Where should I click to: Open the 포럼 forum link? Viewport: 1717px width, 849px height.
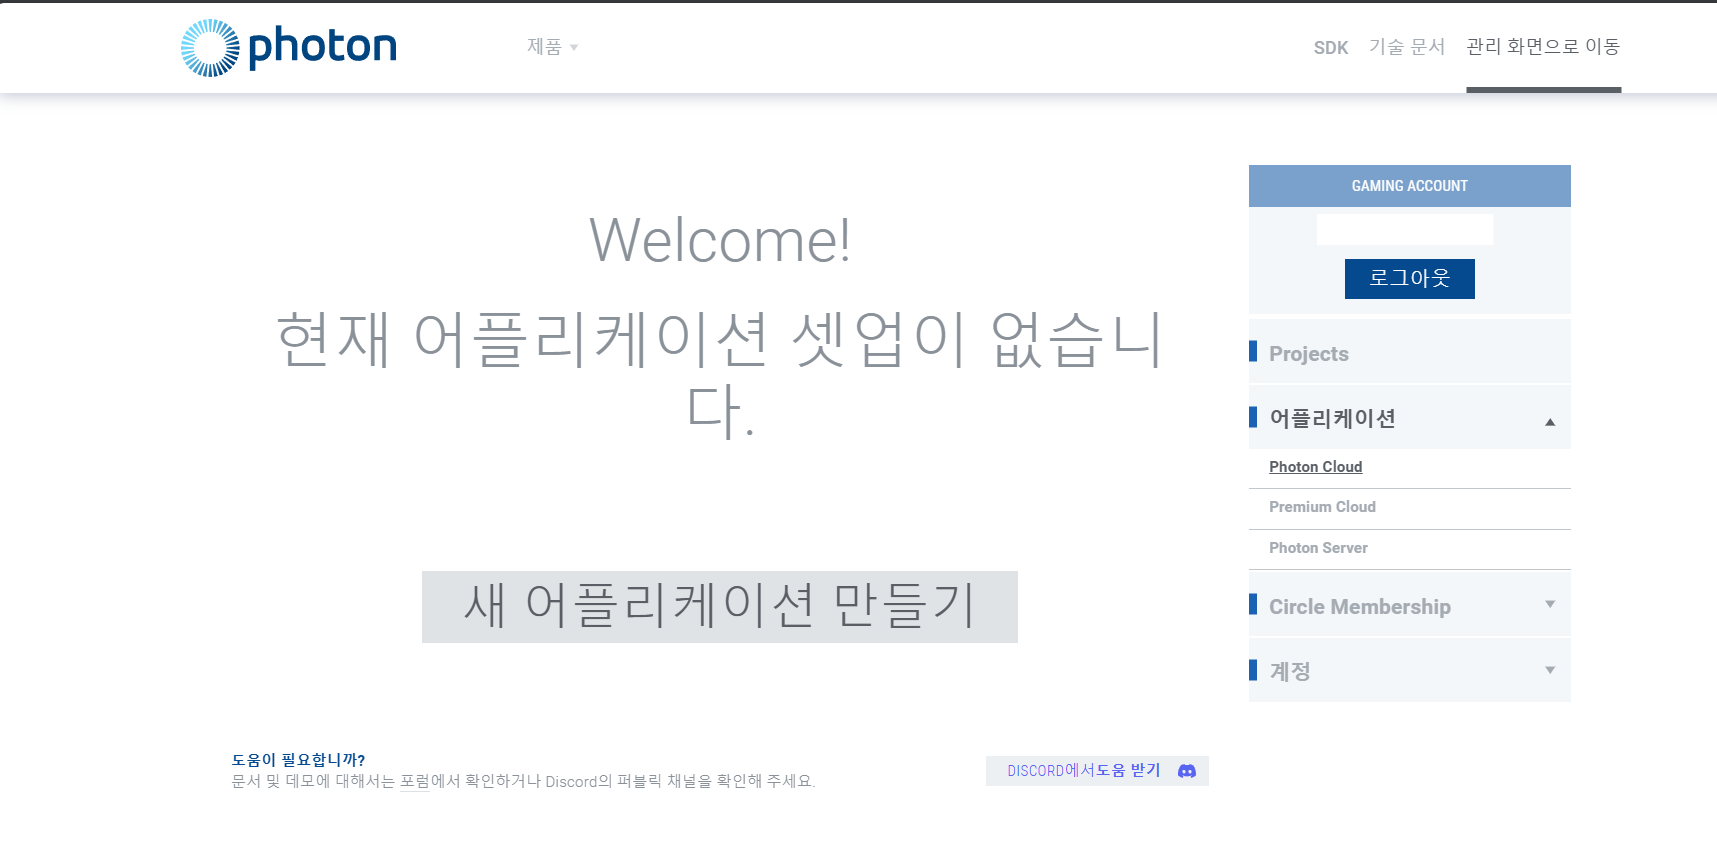(414, 781)
